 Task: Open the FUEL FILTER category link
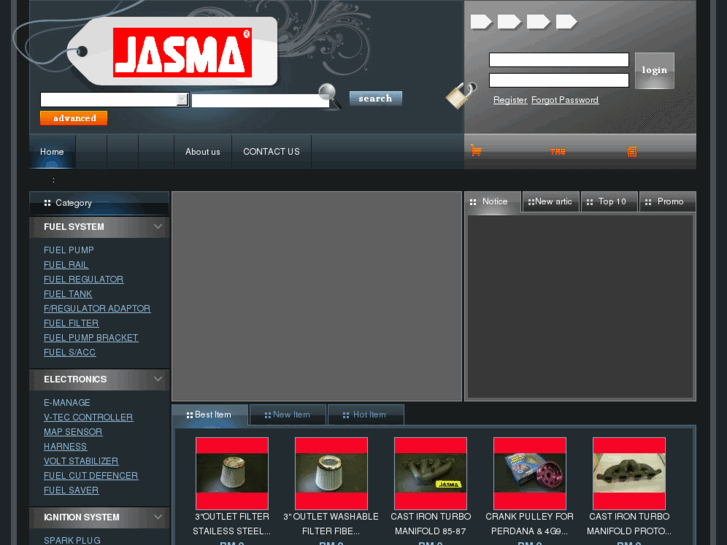(x=71, y=323)
